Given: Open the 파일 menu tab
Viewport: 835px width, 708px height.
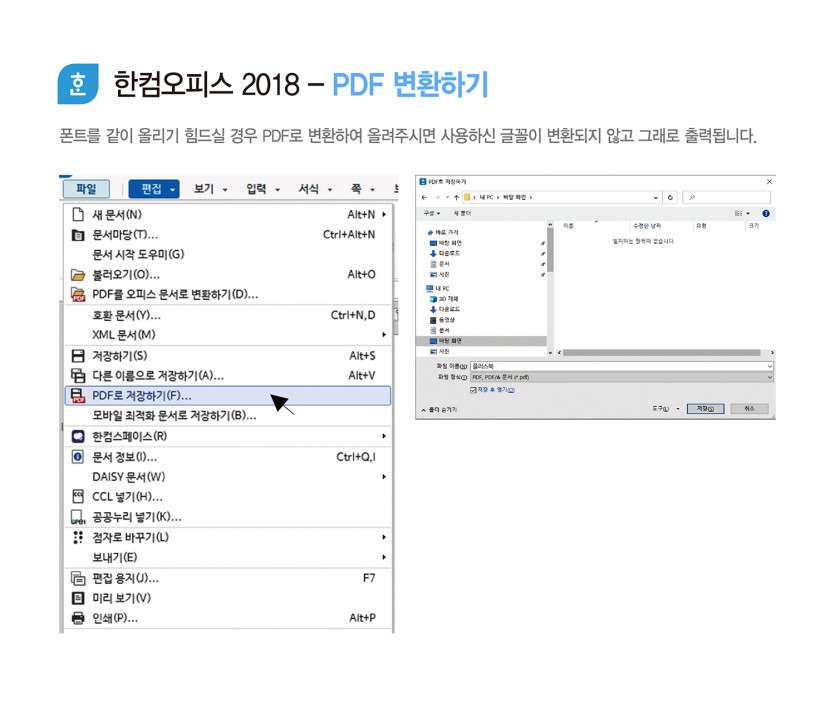Looking at the screenshot, I should click(86, 188).
